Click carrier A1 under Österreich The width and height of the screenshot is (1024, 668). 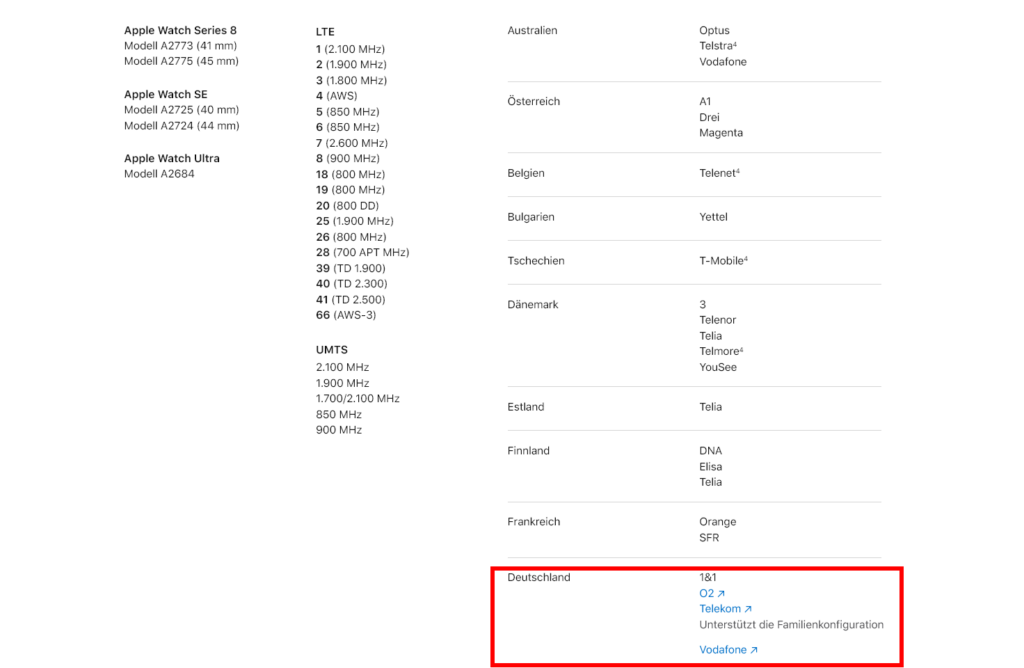tap(705, 101)
